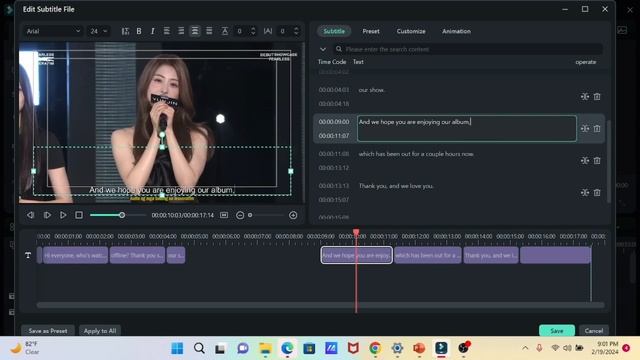Align subtitle text left
Screen dimensions: 640x360
click(167, 31)
